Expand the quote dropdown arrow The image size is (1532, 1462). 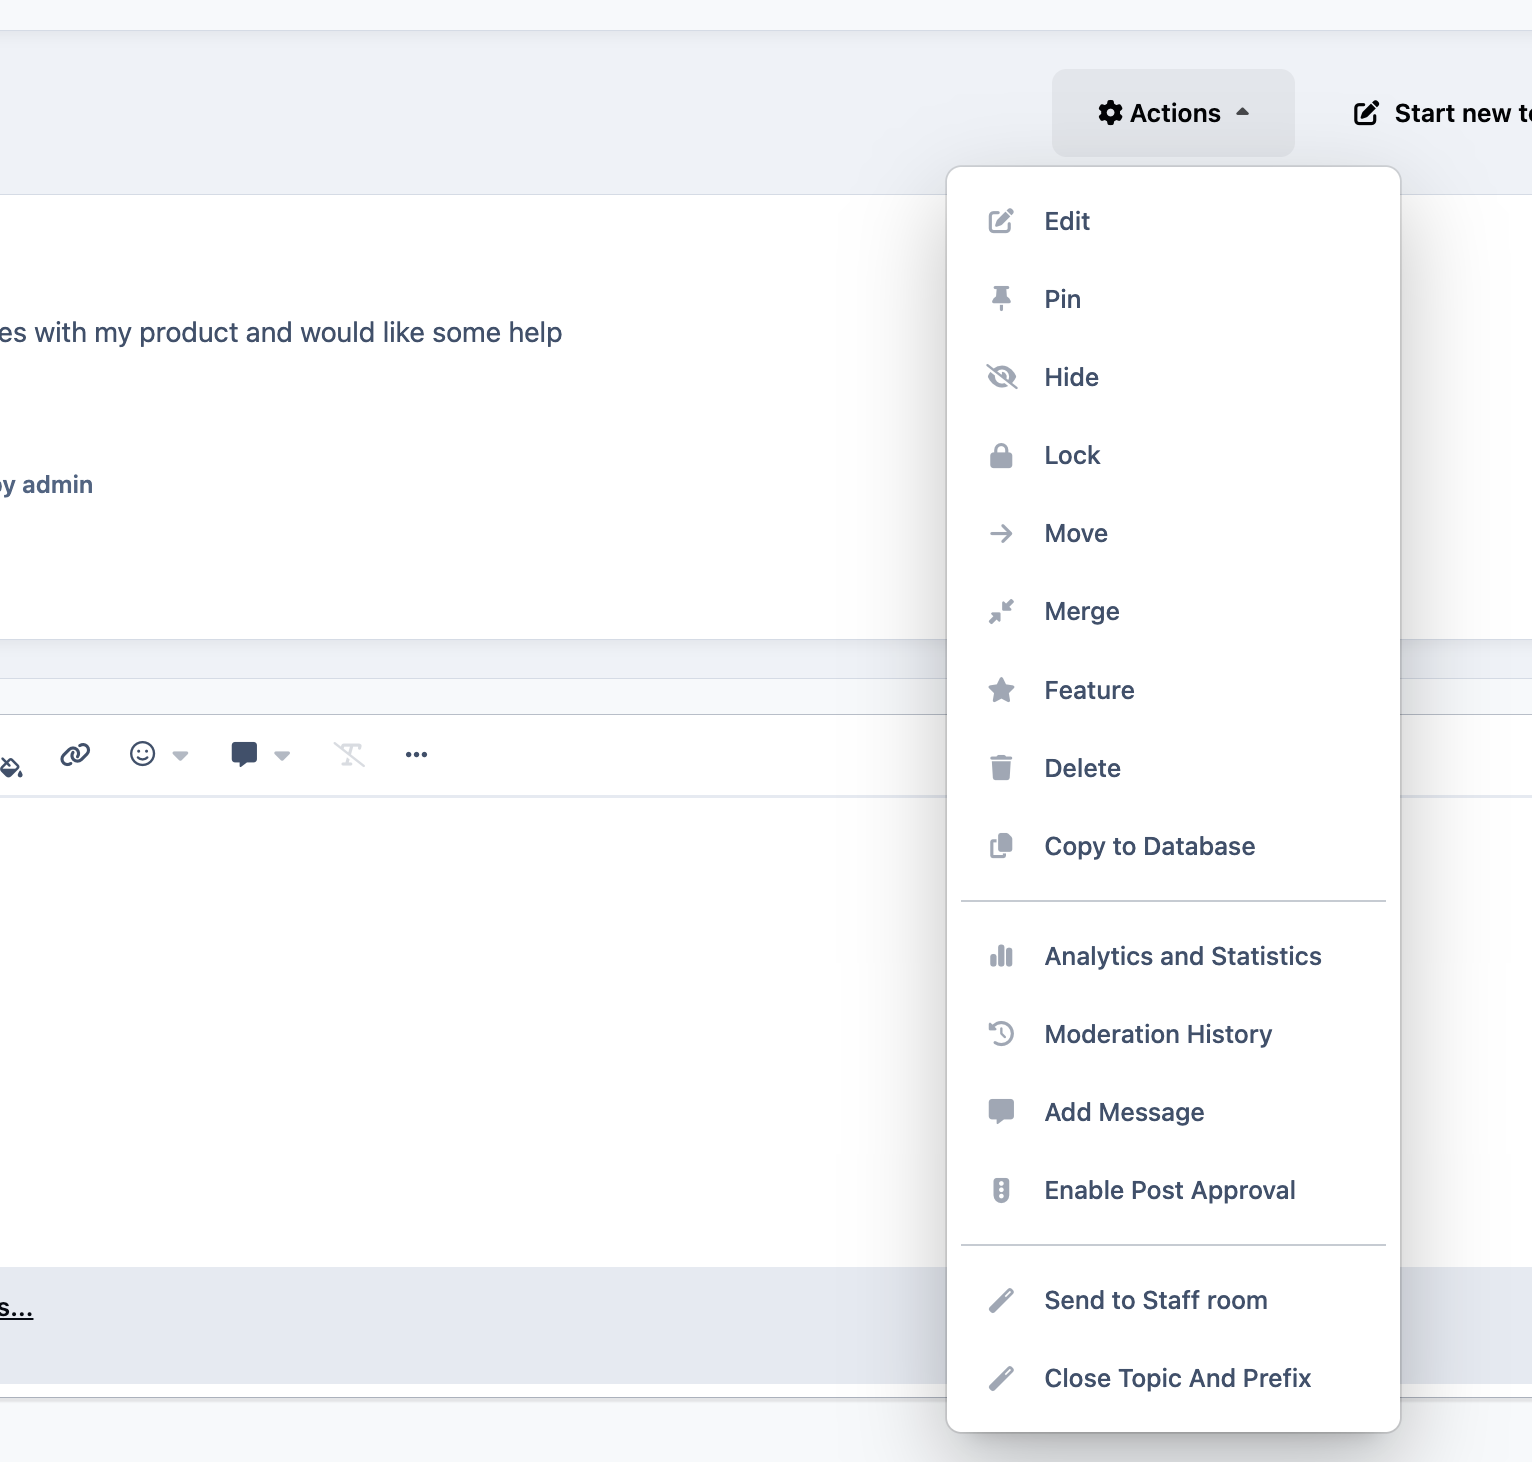(282, 756)
